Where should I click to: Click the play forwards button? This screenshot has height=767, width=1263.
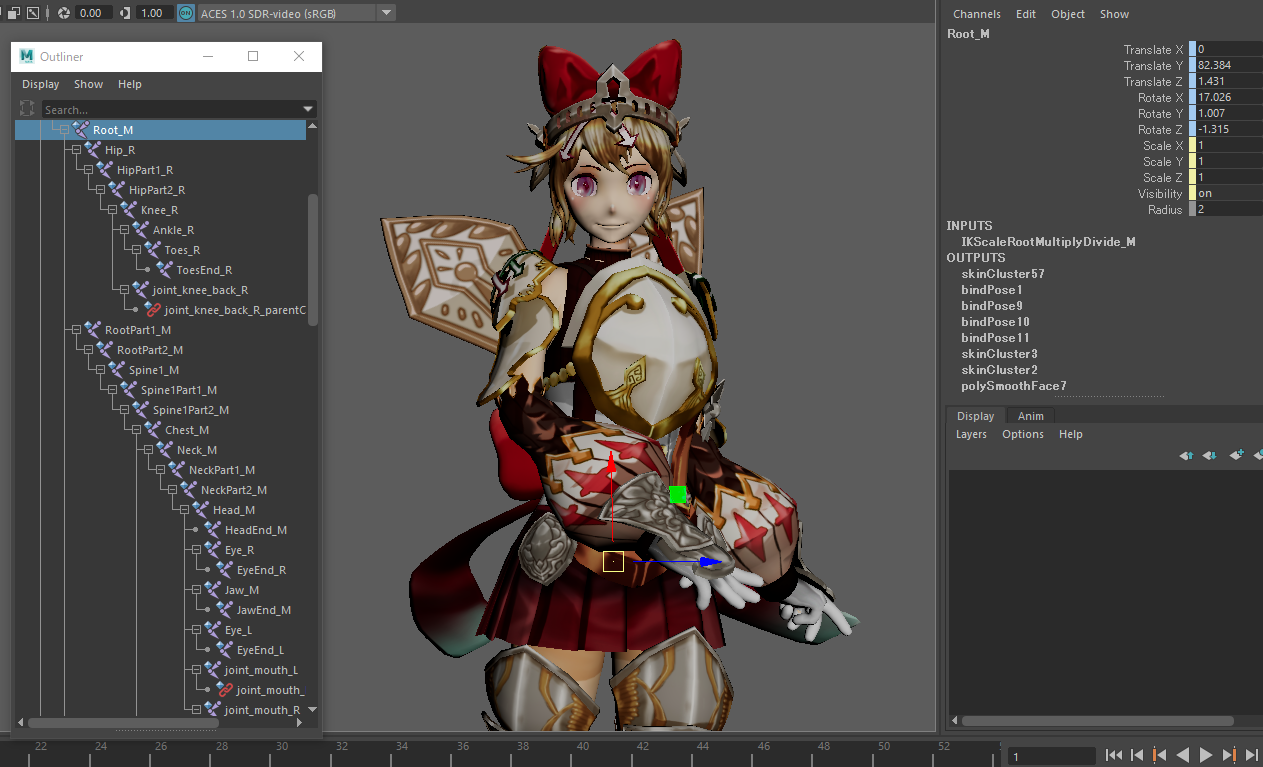point(1206,755)
